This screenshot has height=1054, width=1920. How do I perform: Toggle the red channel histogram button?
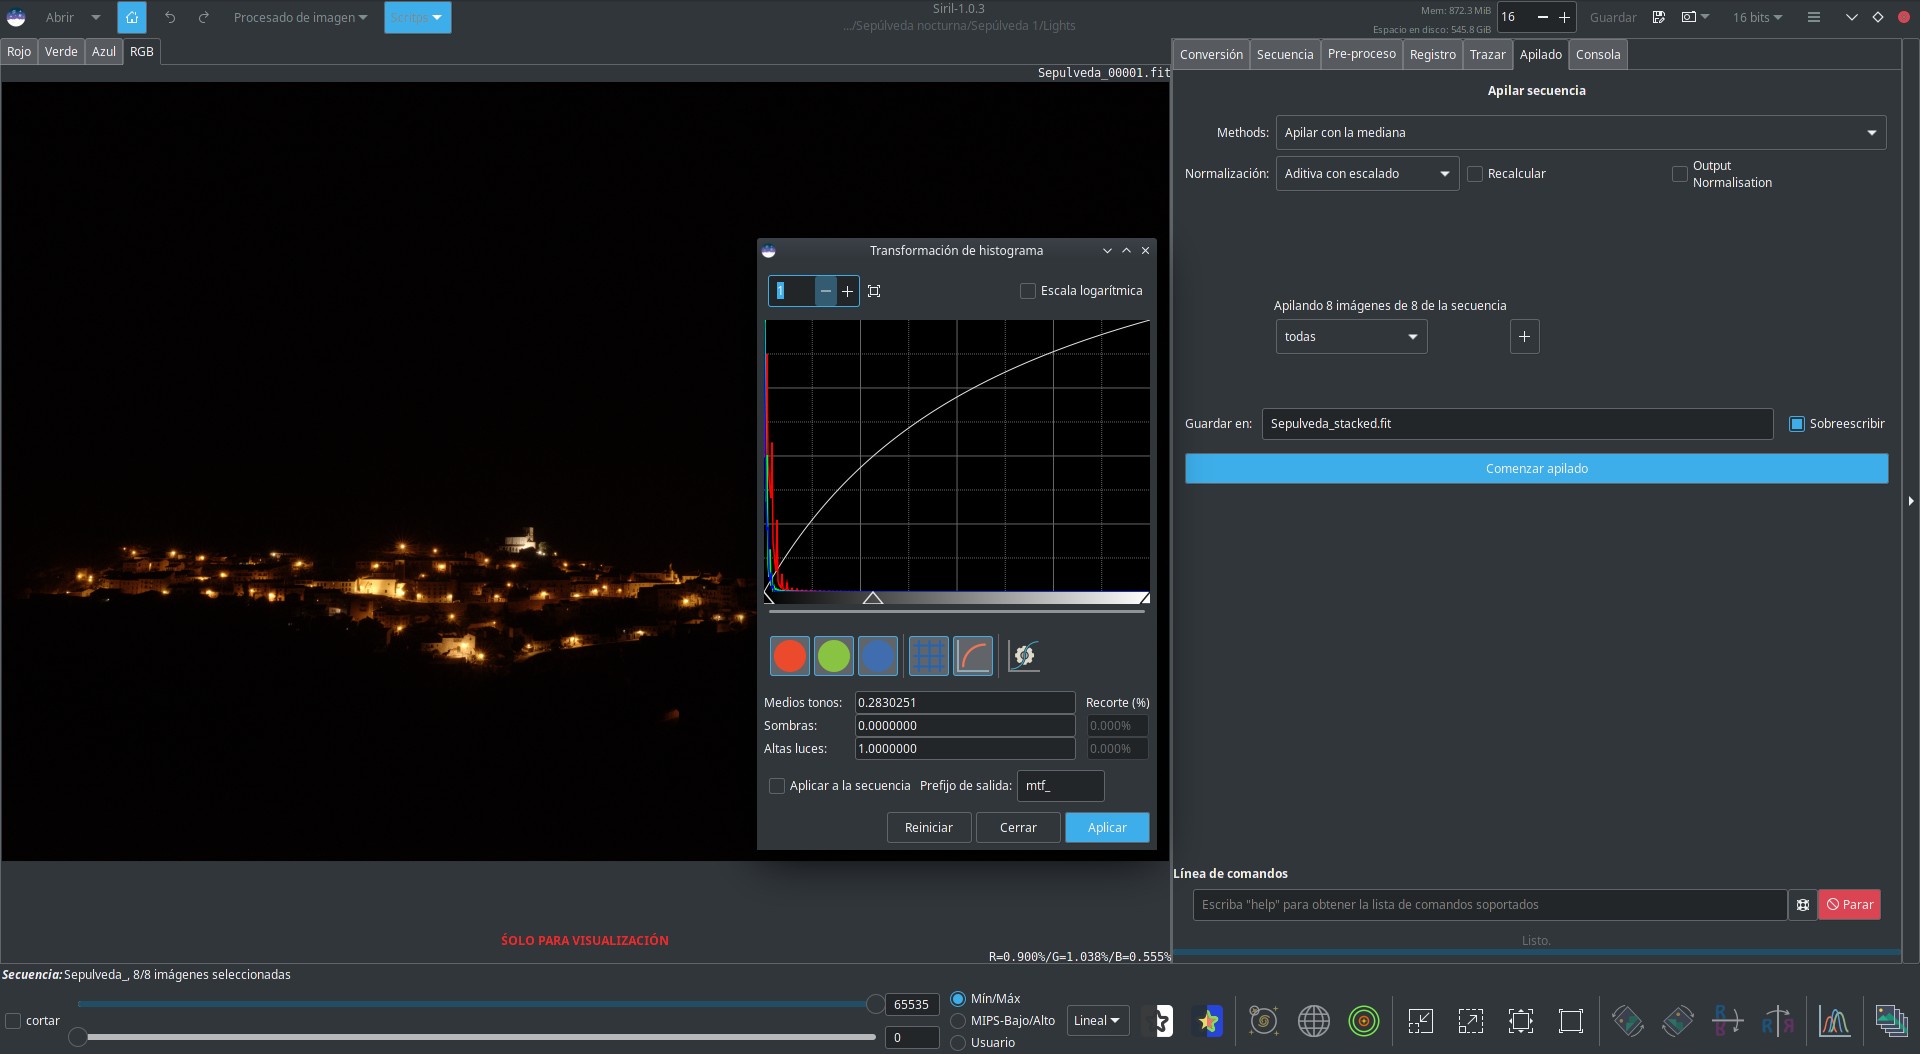tap(789, 656)
